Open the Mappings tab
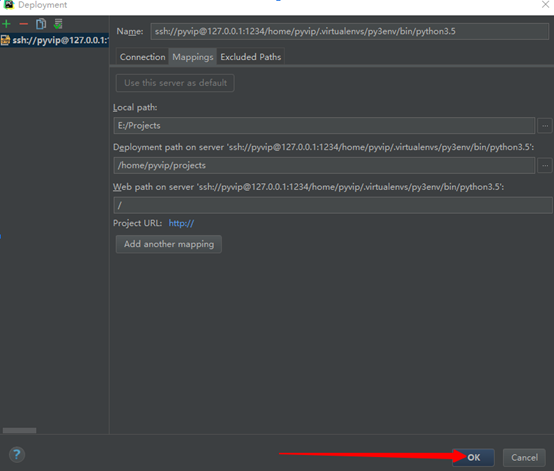This screenshot has height=471, width=554. [x=193, y=57]
